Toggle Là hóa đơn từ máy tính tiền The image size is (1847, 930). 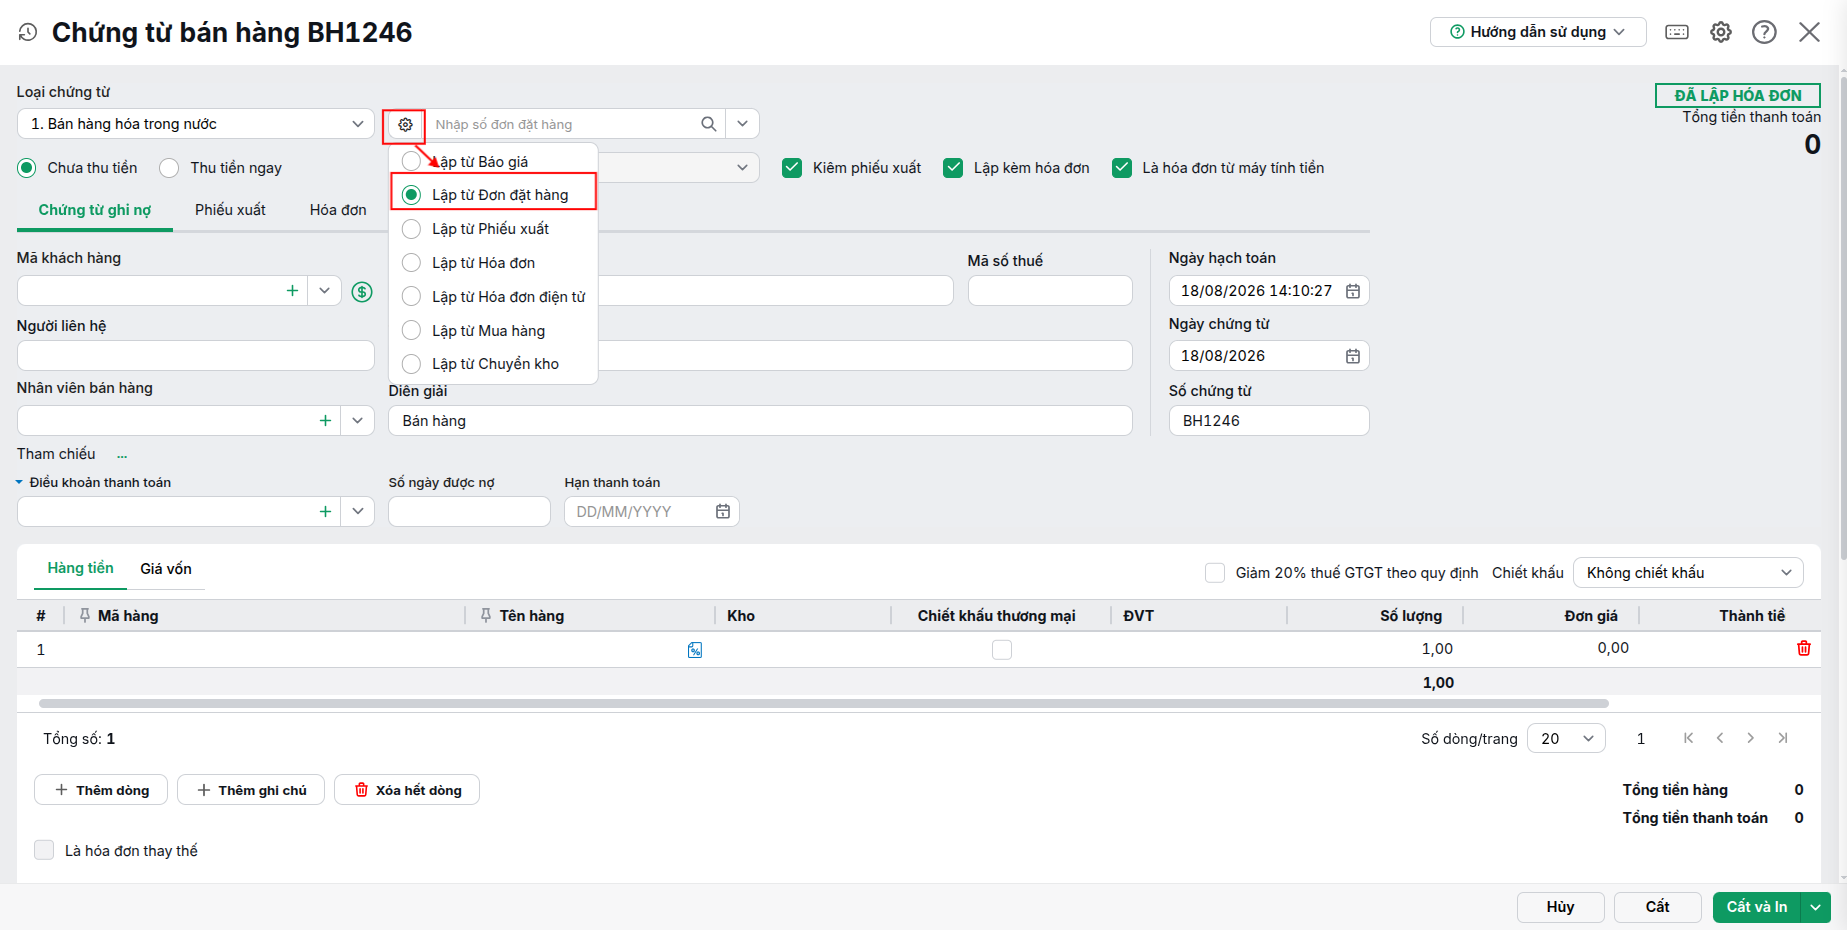(1122, 168)
